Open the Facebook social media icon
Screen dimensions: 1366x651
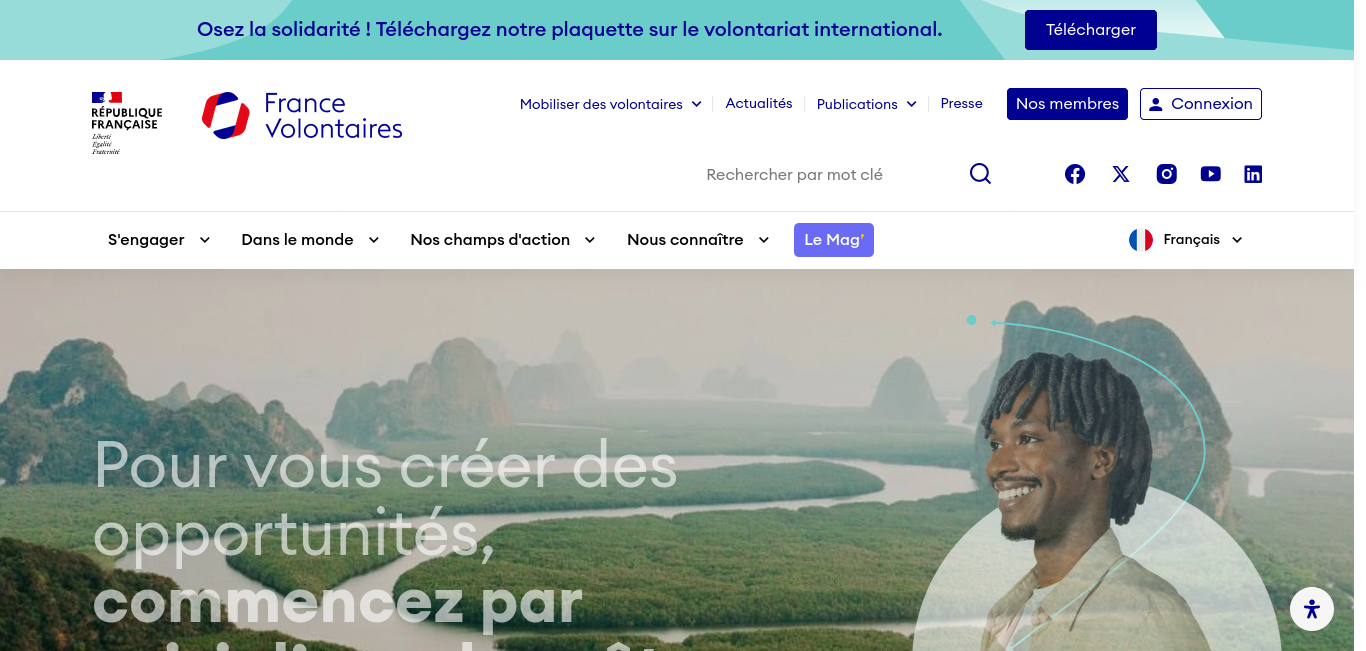(1075, 174)
